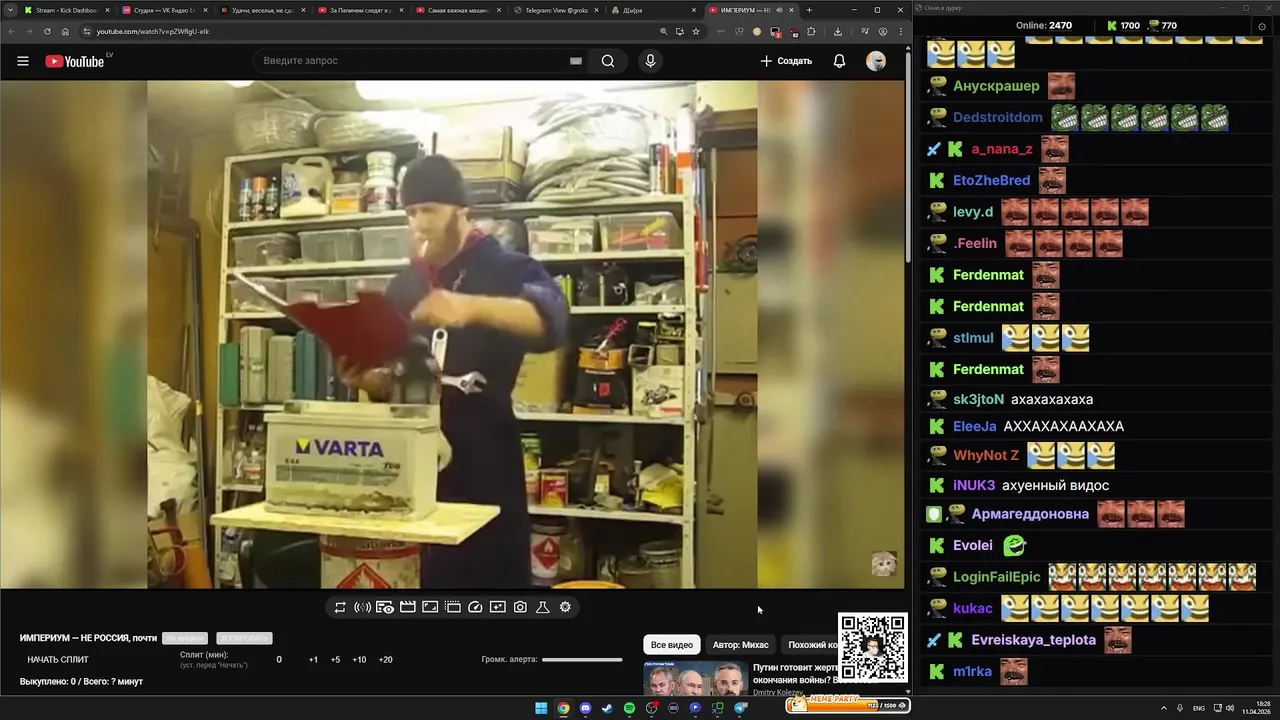
Task: Open the speedometer playback speed icon
Action: tap(475, 607)
